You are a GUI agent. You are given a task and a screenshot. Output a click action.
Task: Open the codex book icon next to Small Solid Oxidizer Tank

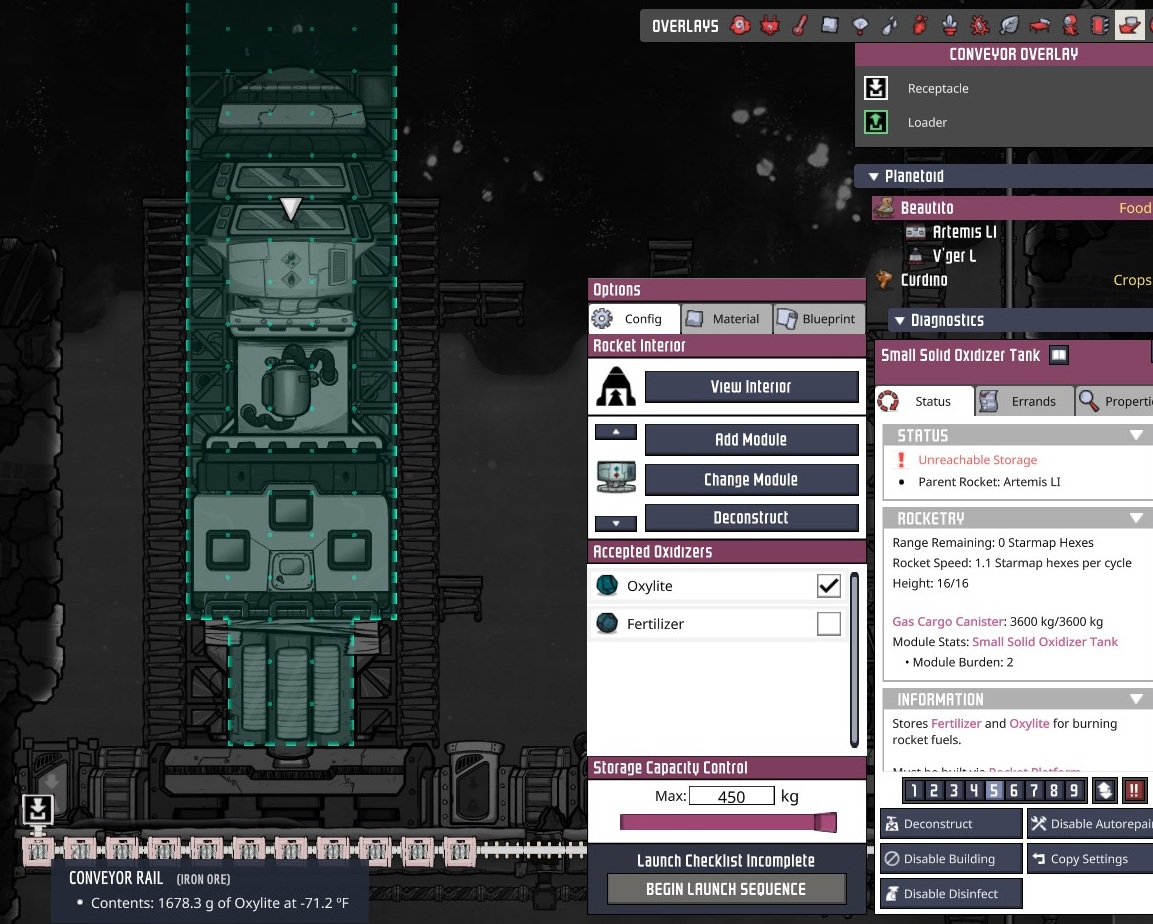pos(1058,355)
